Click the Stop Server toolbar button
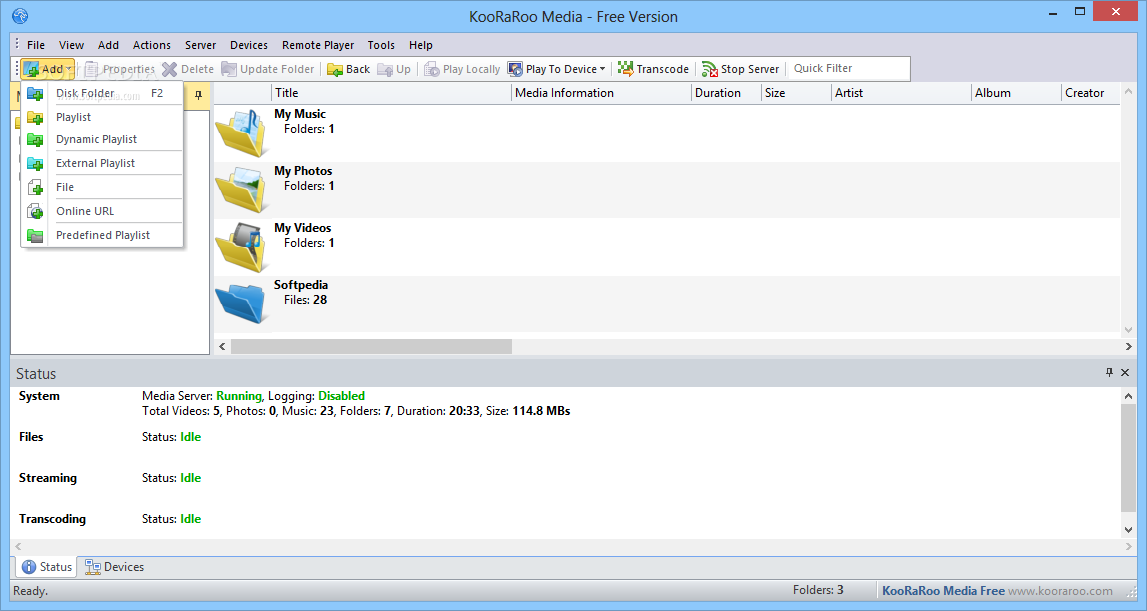 [x=740, y=69]
